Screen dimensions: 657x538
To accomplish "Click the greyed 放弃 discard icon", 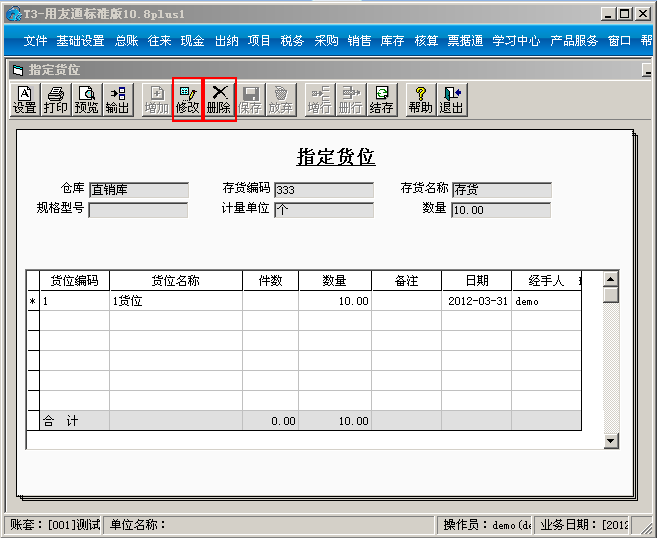I will point(281,100).
